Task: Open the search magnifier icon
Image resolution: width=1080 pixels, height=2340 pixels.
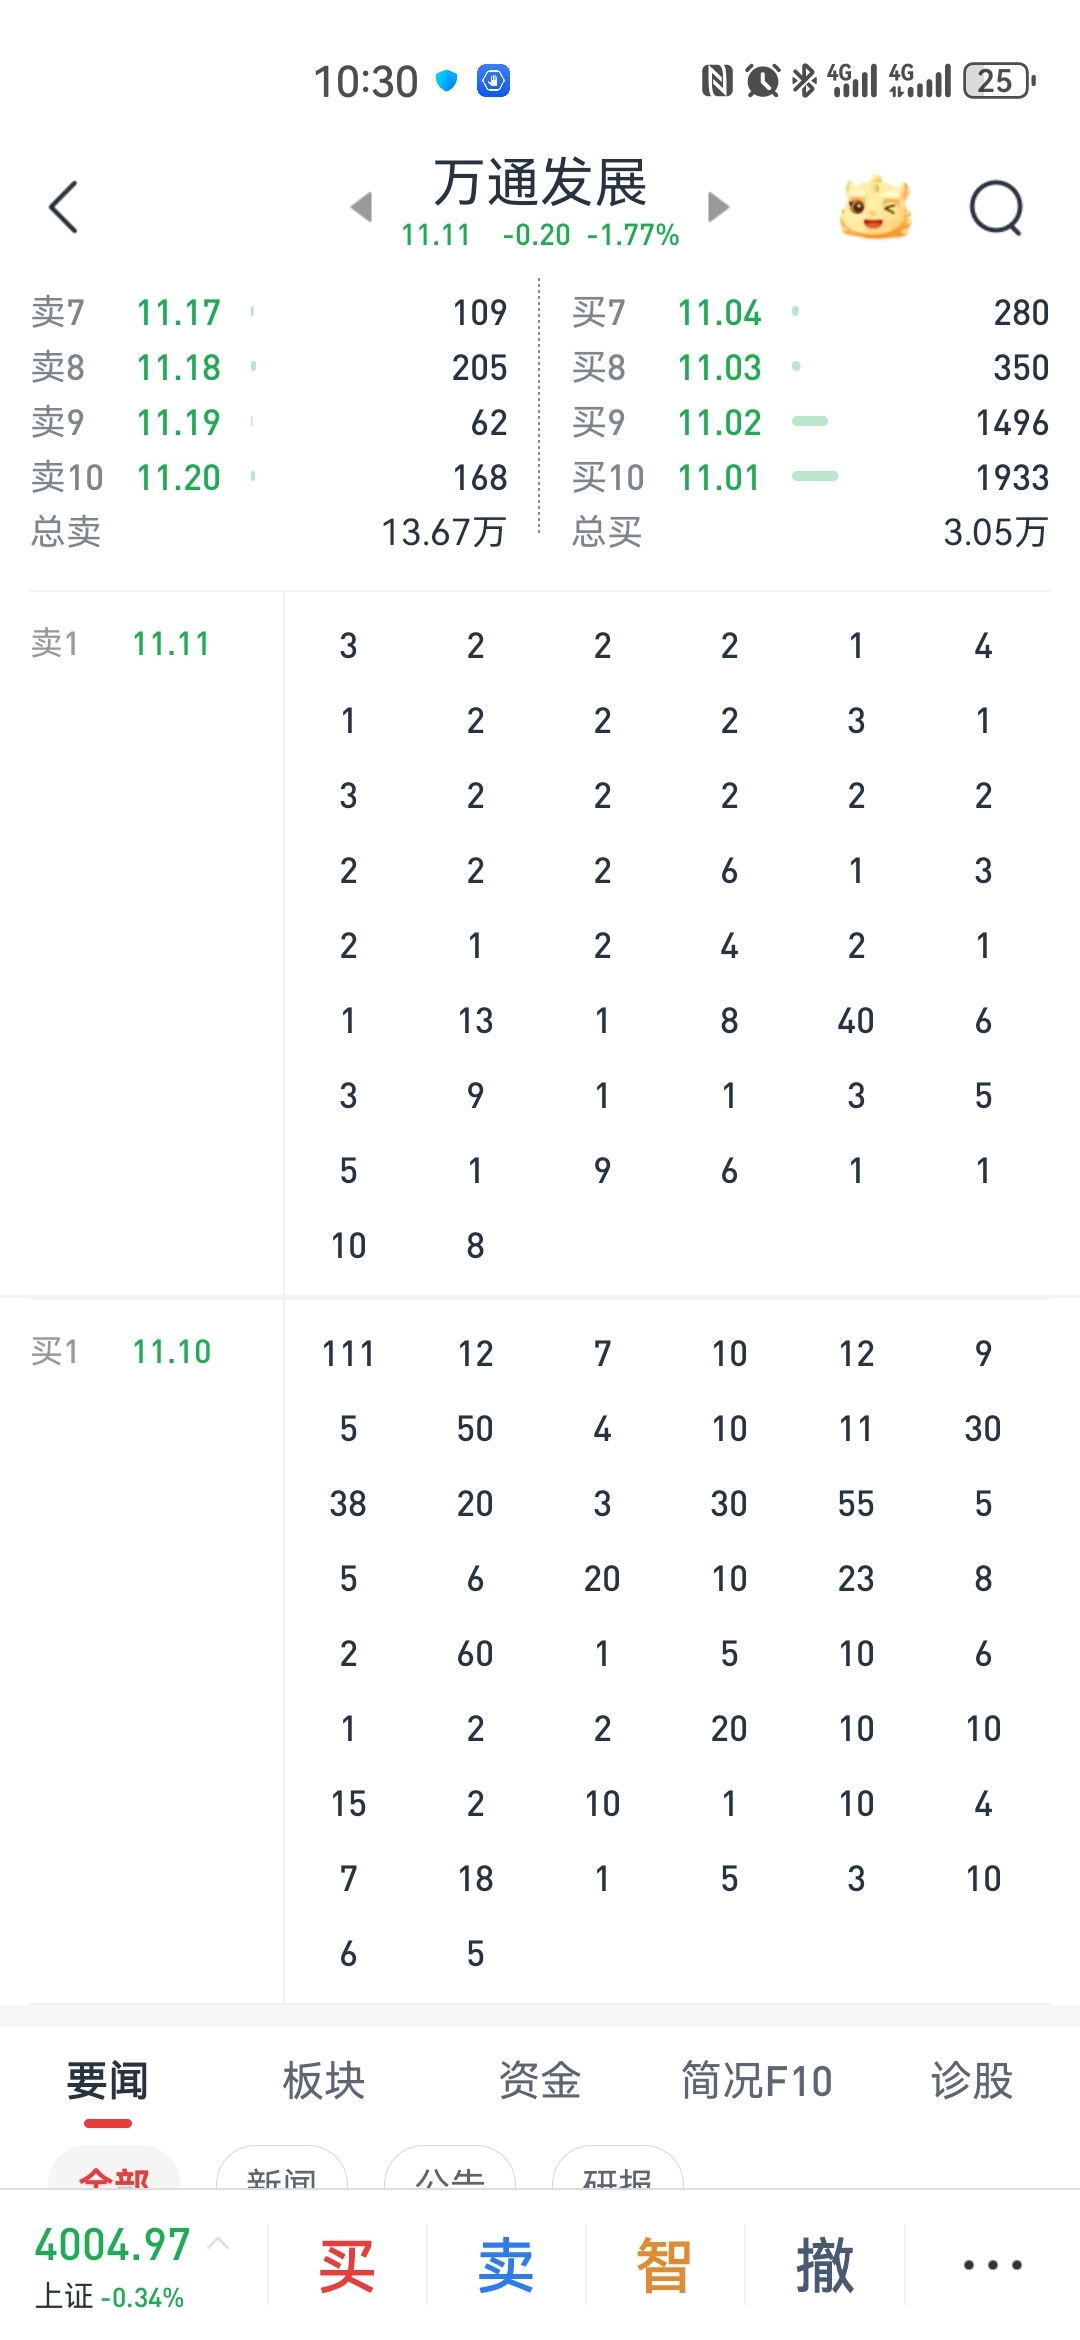Action: (996, 208)
